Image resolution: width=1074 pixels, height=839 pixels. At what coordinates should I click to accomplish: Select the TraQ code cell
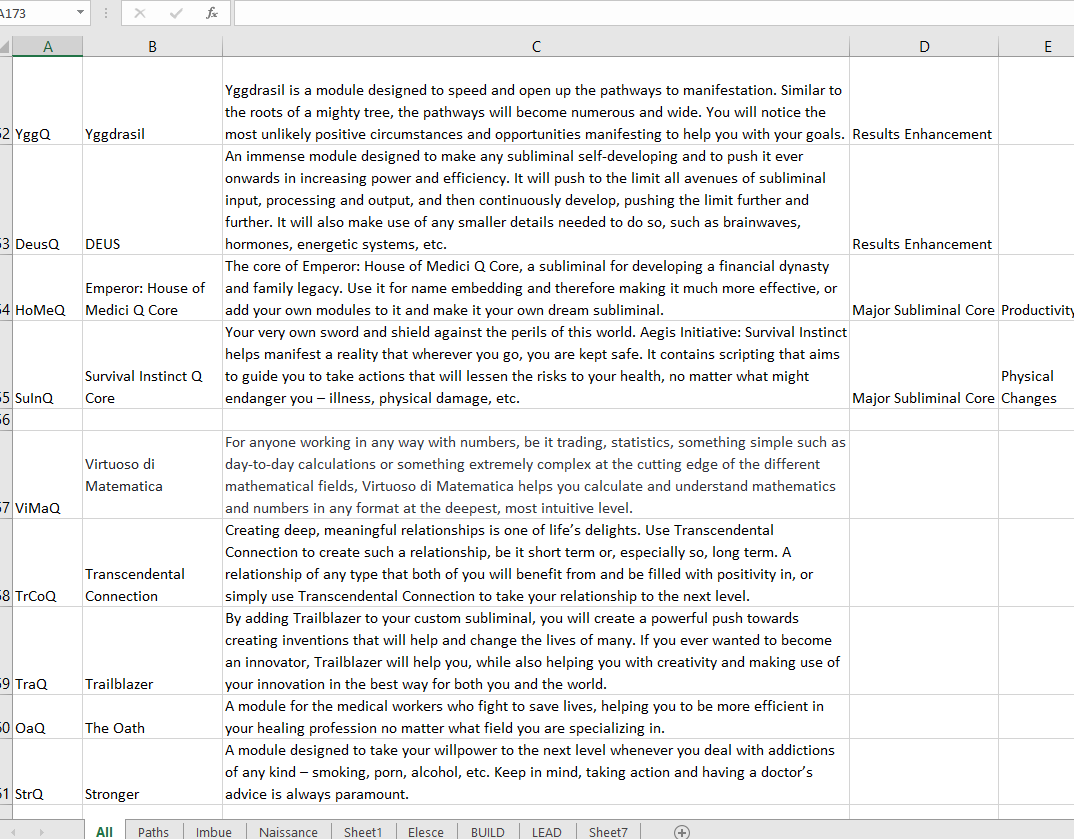coord(47,651)
